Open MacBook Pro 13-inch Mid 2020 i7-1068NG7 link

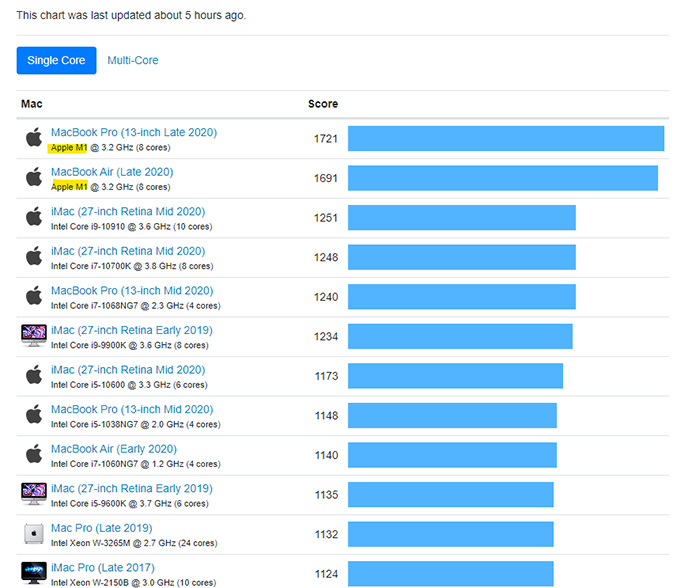point(132,291)
